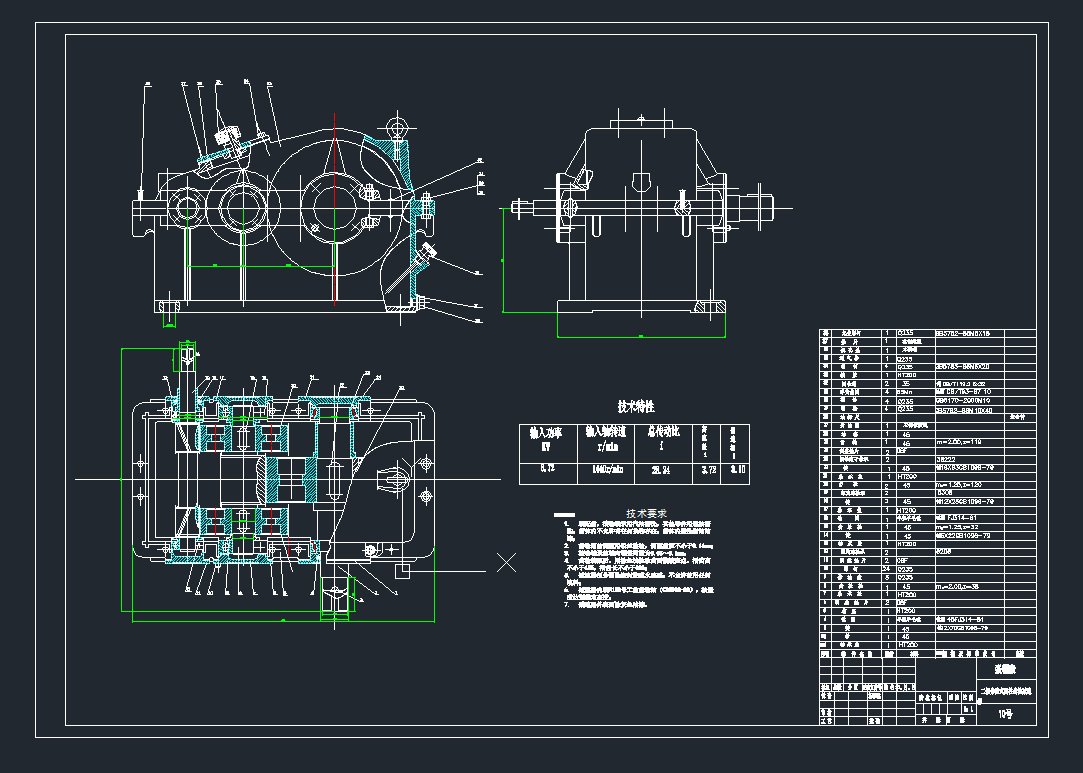The width and height of the screenshot is (1083, 773).
Task: Select the smallest left shaft circle in the front view
Action: pyautogui.click(x=186, y=208)
